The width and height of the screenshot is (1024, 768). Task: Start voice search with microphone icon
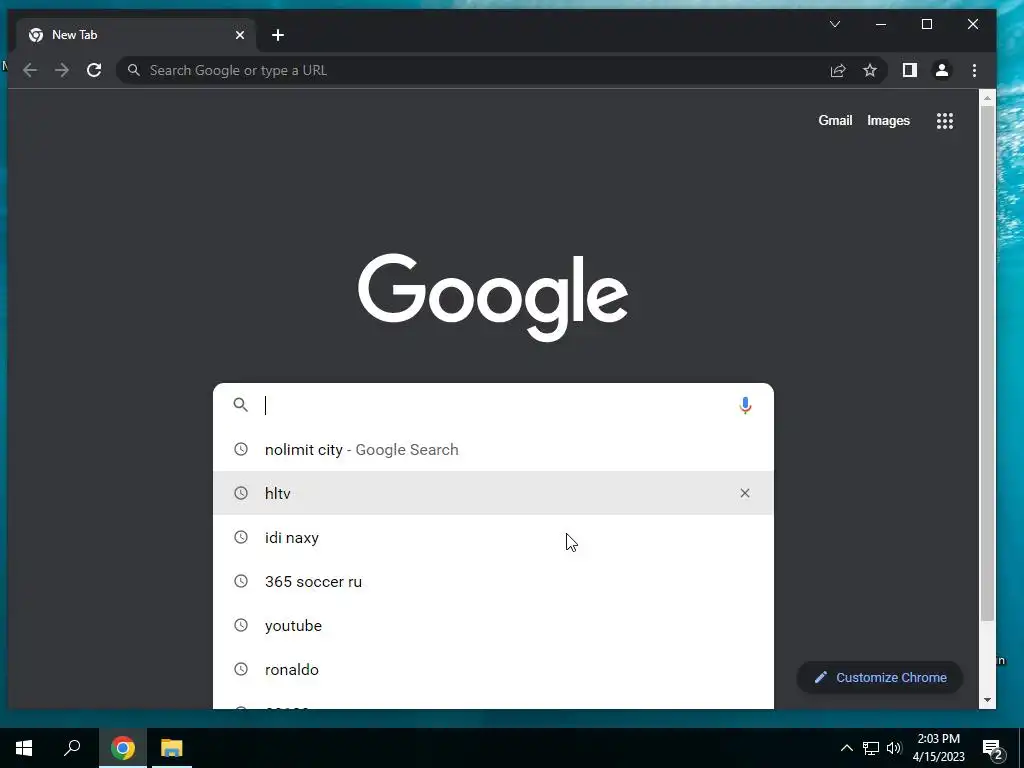coord(745,406)
